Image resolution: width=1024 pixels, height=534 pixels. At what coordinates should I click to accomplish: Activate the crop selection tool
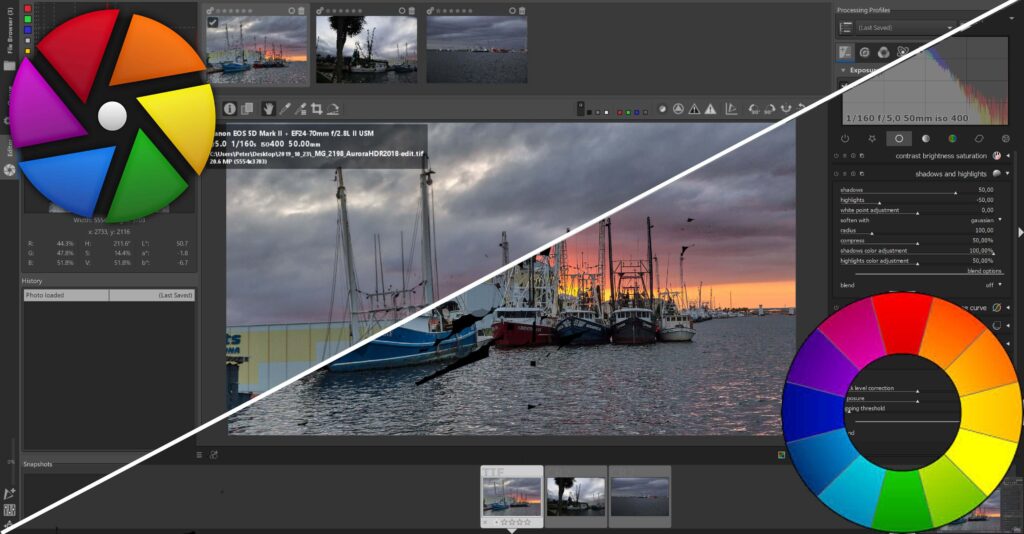pyautogui.click(x=316, y=109)
